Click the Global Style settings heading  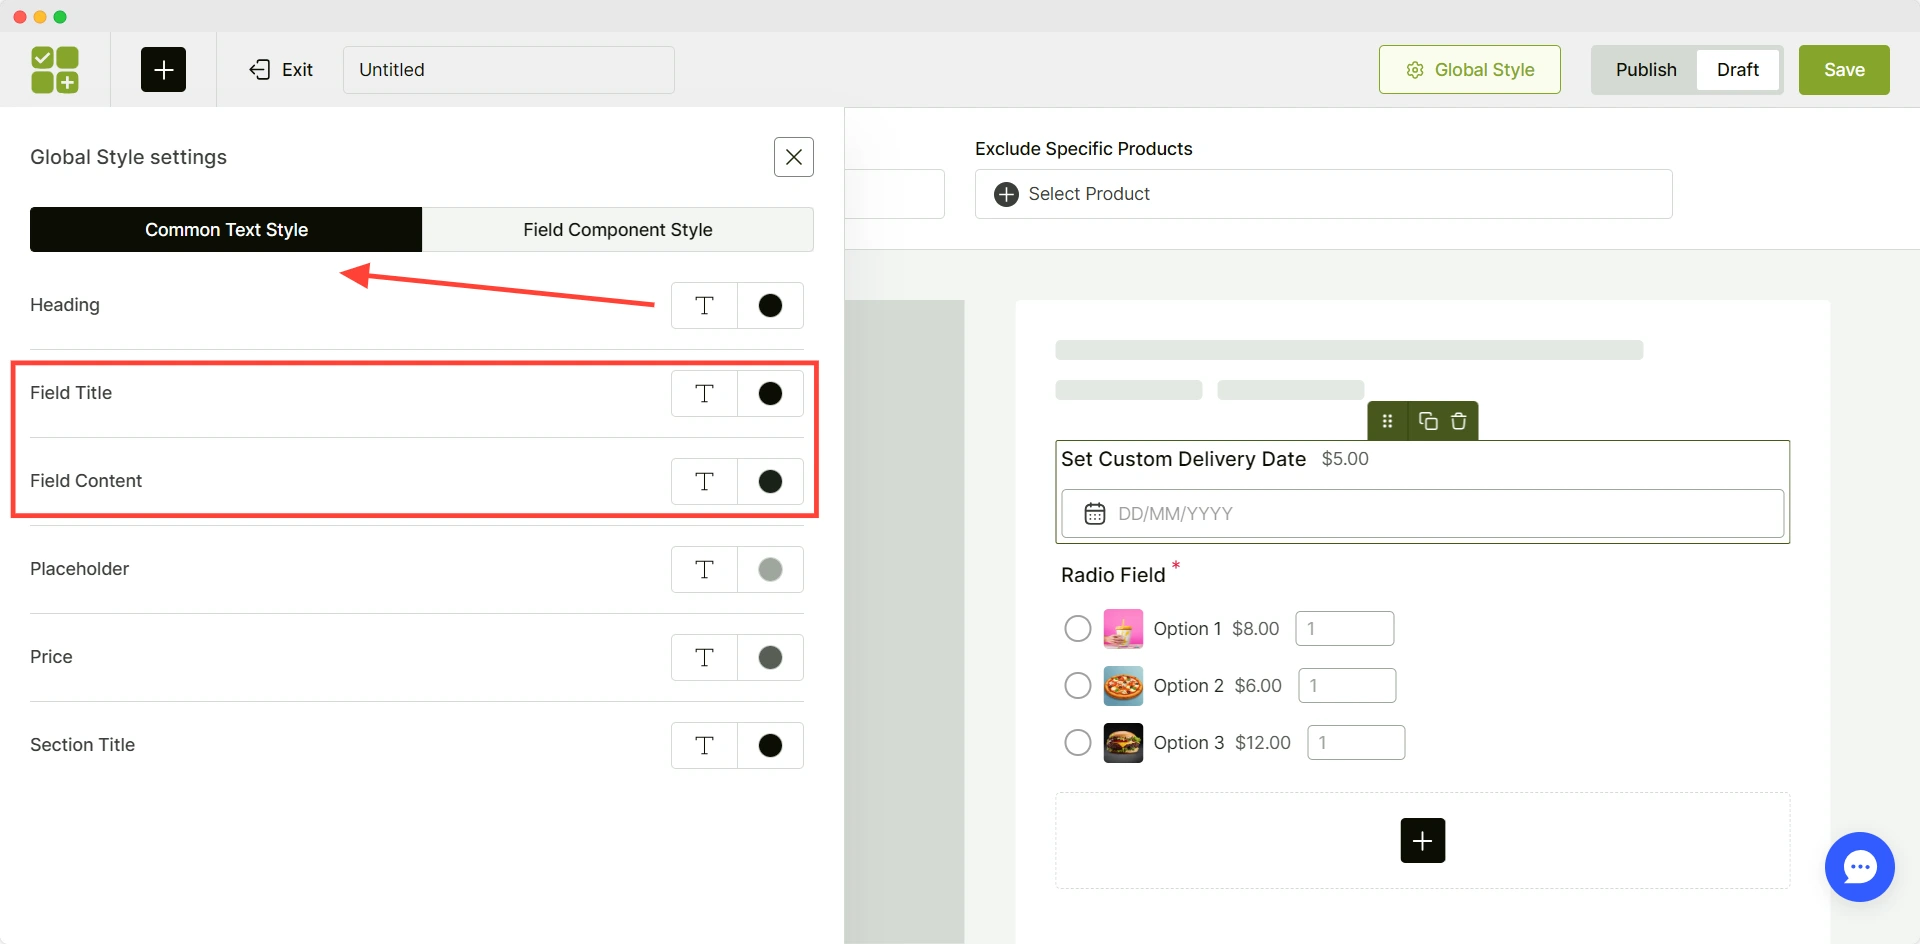coord(128,157)
